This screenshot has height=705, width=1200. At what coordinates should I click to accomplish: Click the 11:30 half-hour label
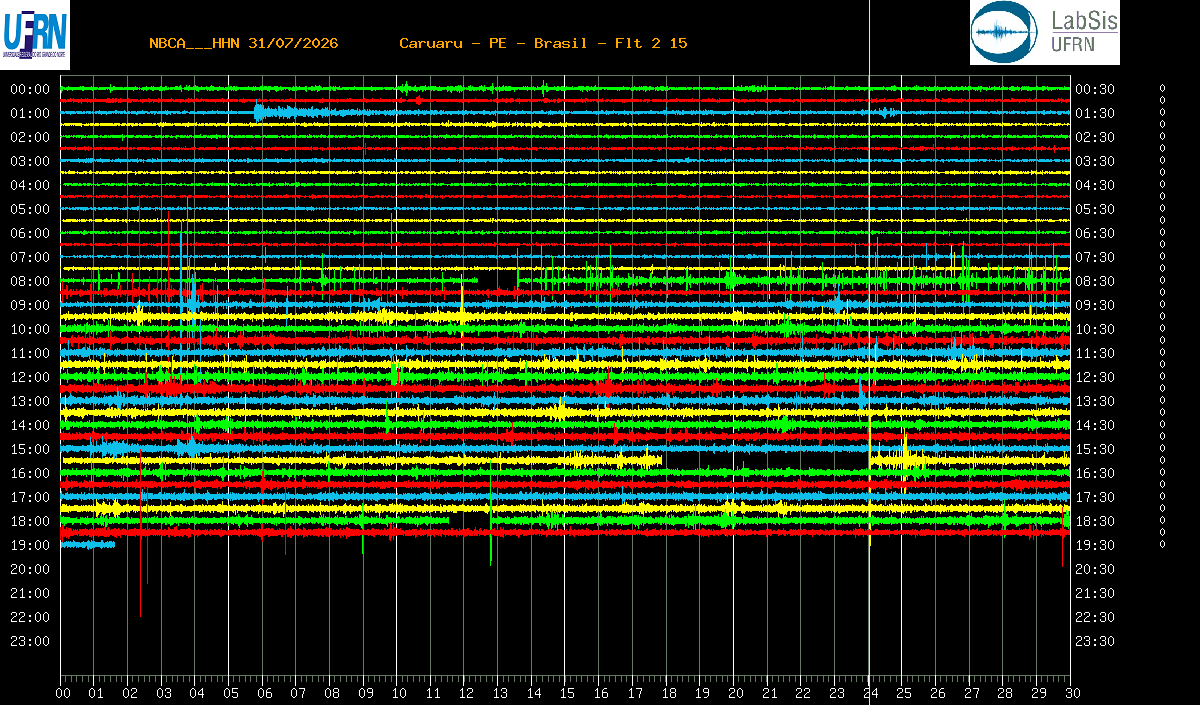click(1095, 353)
